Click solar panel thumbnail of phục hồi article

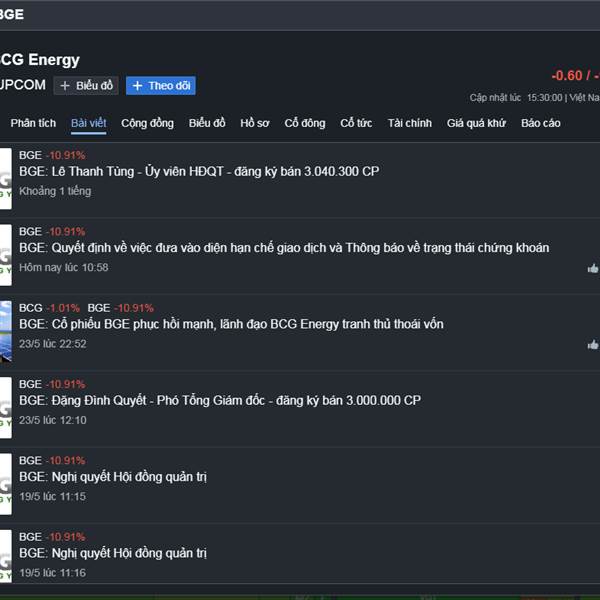point(6,331)
